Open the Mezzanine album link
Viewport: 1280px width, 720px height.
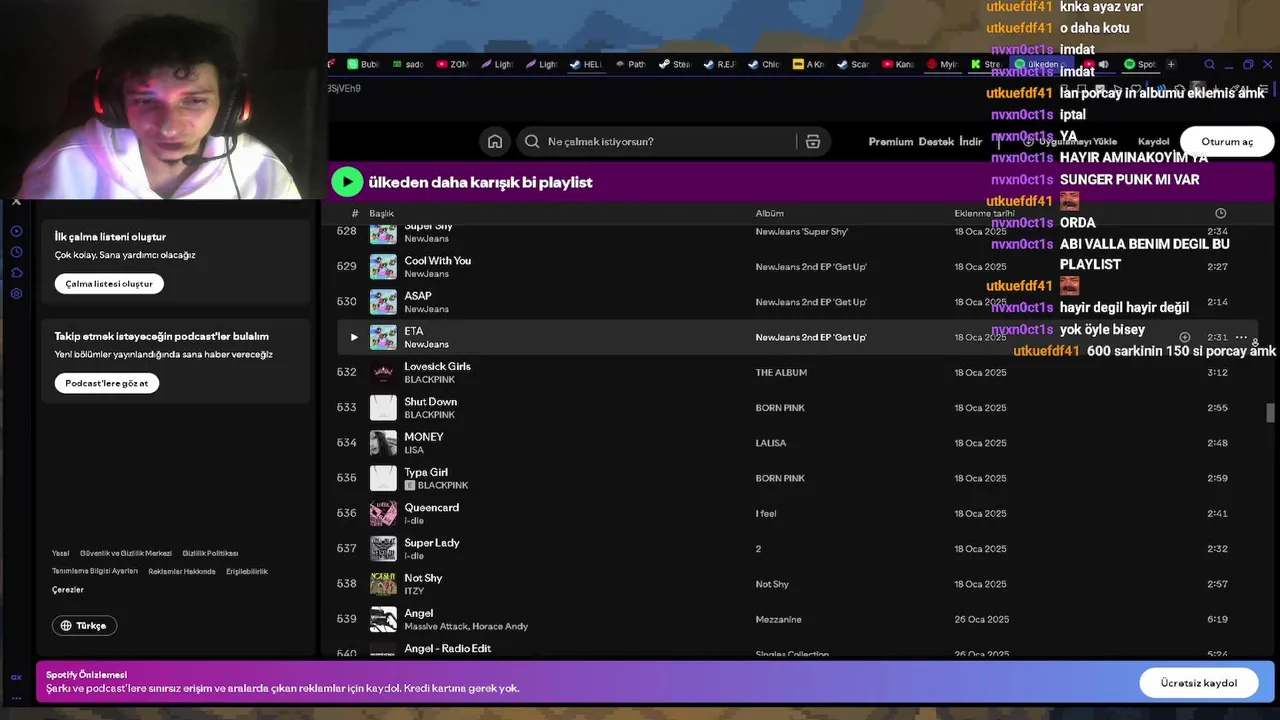tap(778, 619)
